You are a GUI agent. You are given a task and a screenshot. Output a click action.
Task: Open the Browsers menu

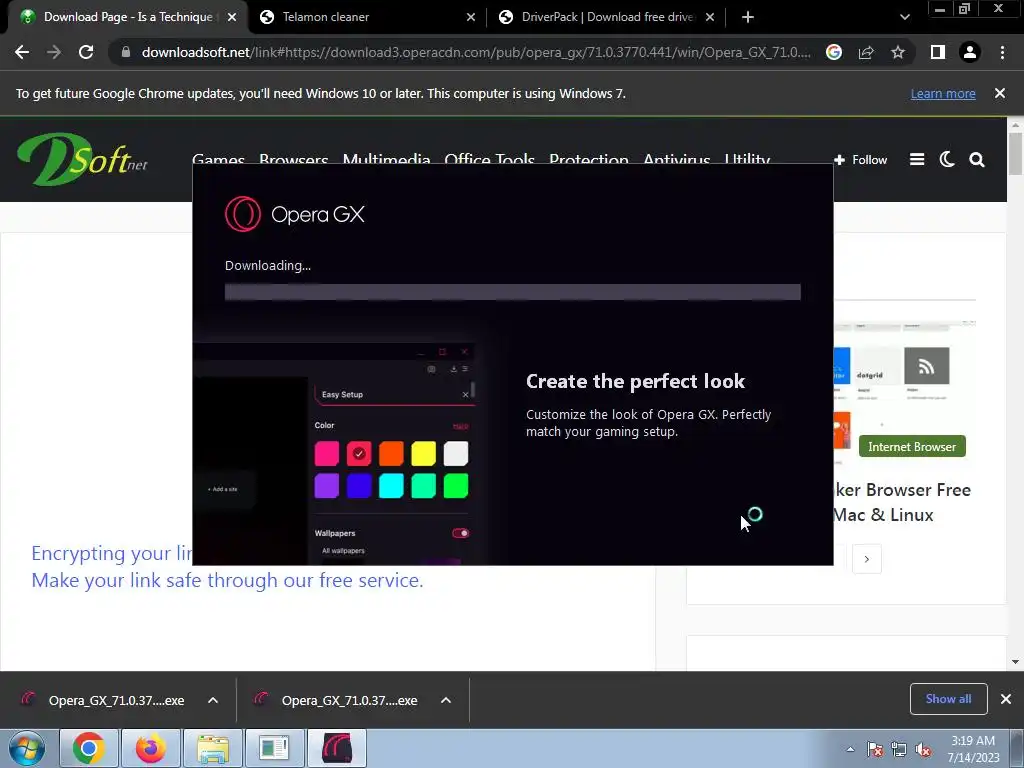click(293, 159)
